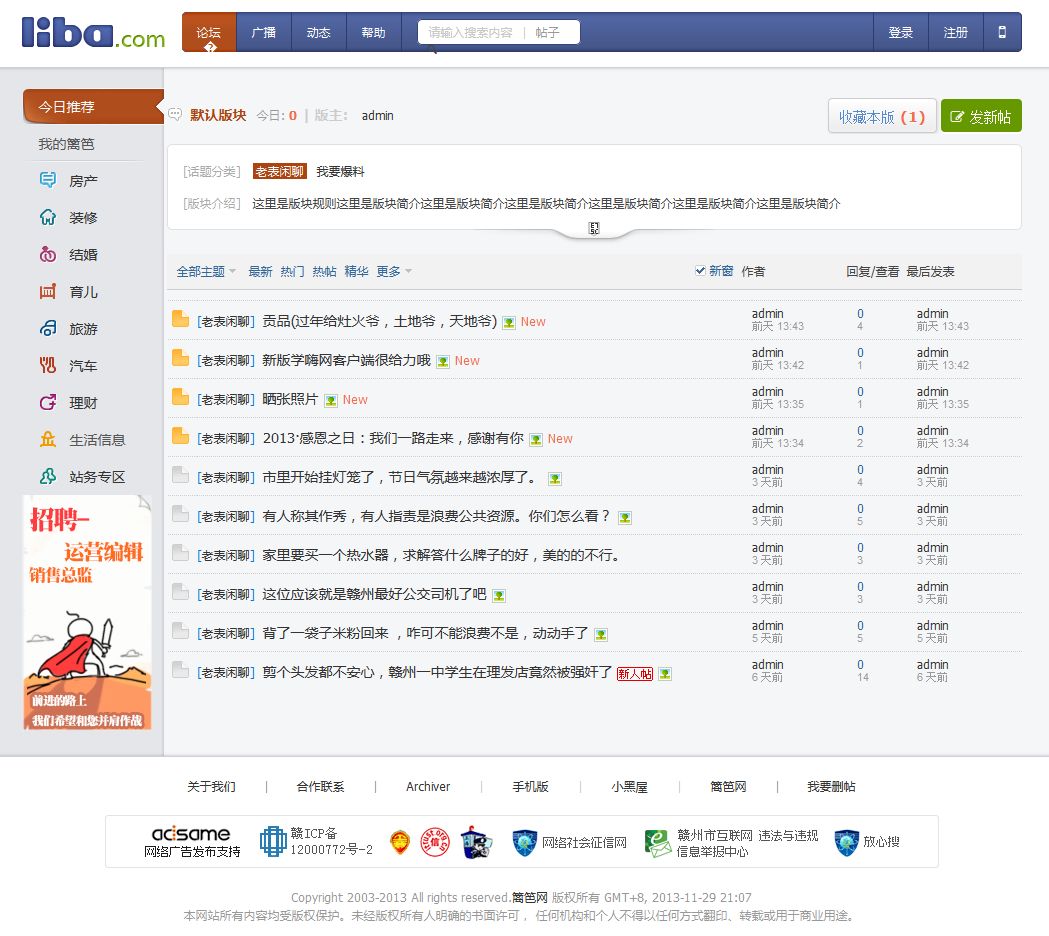The height and width of the screenshot is (936, 1049).
Task: Click the 生活信息 sidebar icon
Action: click(x=48, y=440)
